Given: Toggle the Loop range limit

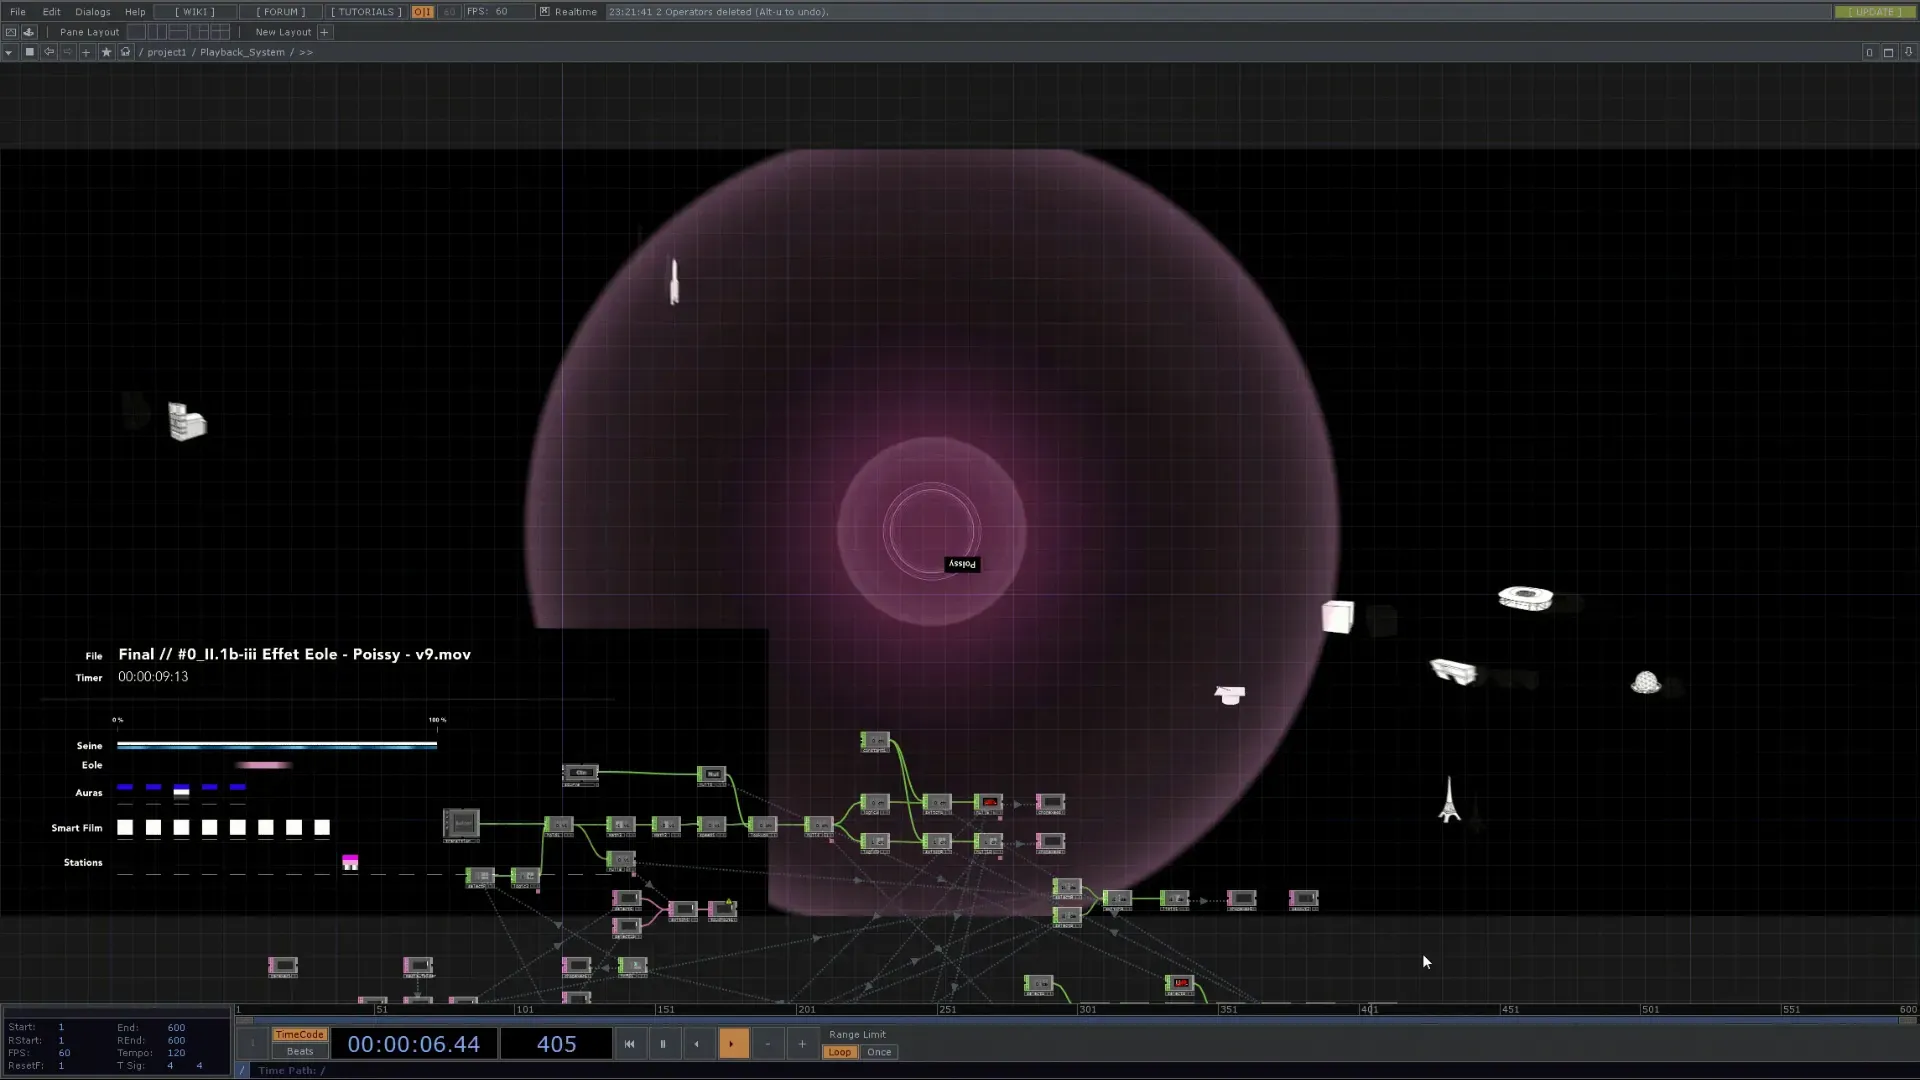Looking at the screenshot, I should point(840,1052).
